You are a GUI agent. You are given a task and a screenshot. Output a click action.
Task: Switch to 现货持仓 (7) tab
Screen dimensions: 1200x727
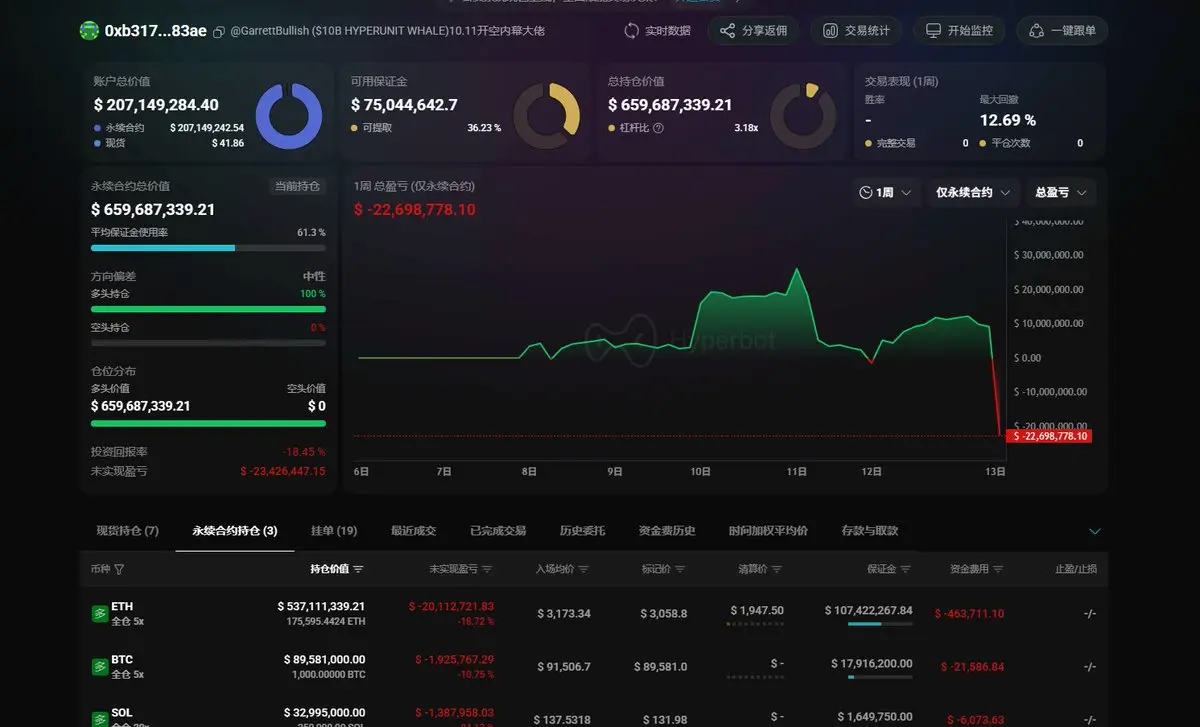(127, 531)
